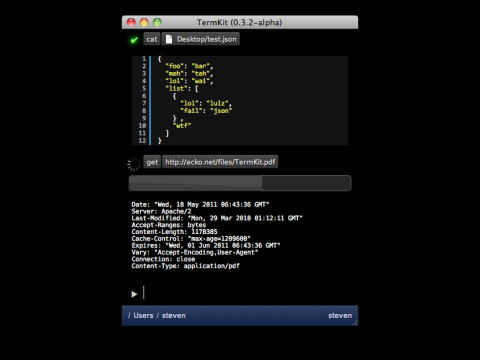Click the "list": [ JSON line
The image size is (480, 360).
[182, 88]
